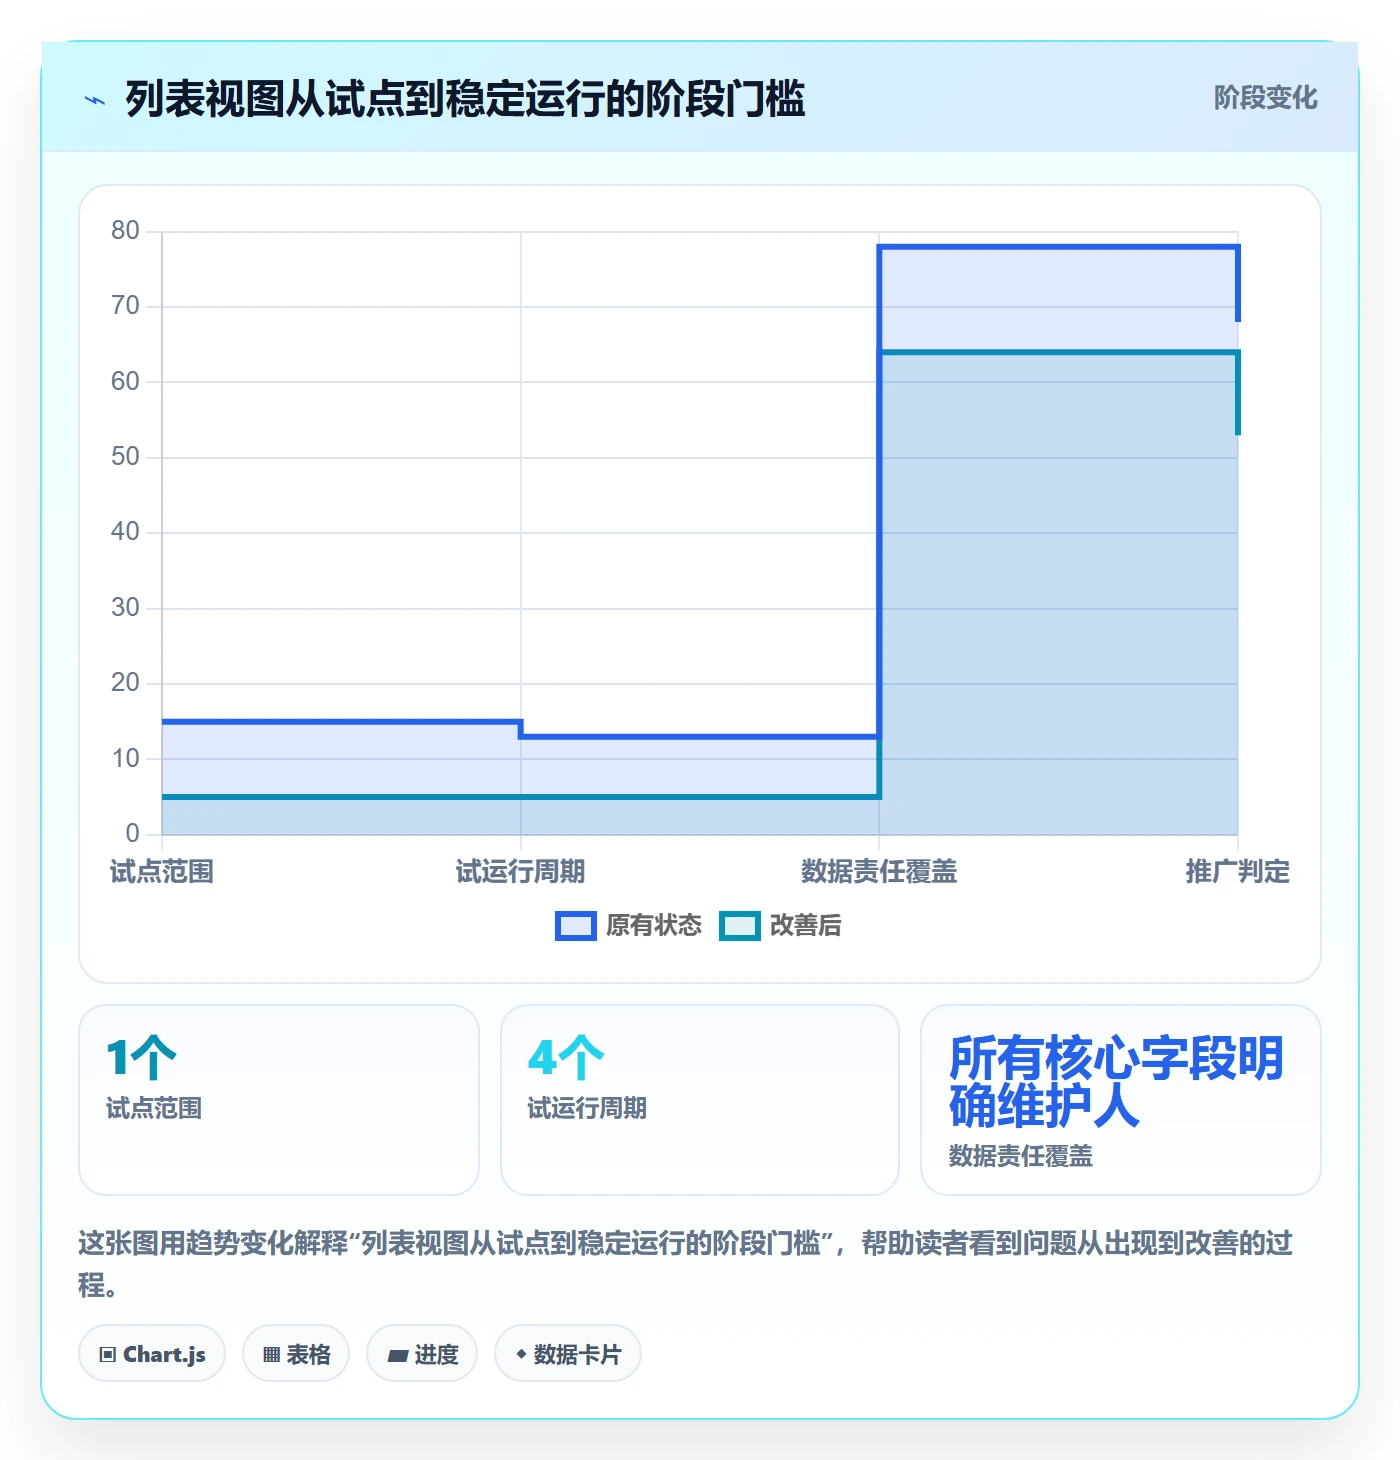
Task: Toggle the 改善后 legend color swatch
Action: pos(740,926)
